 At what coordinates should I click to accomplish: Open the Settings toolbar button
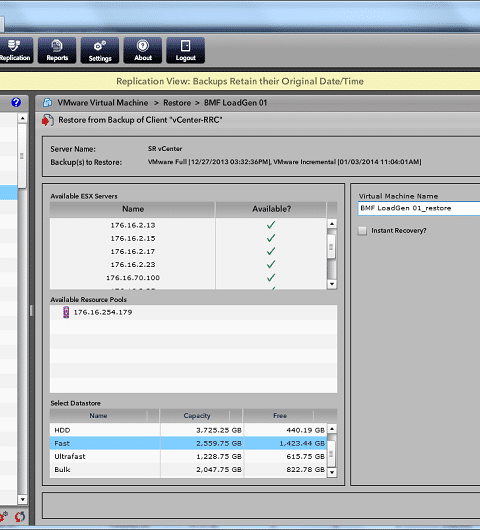(100, 50)
